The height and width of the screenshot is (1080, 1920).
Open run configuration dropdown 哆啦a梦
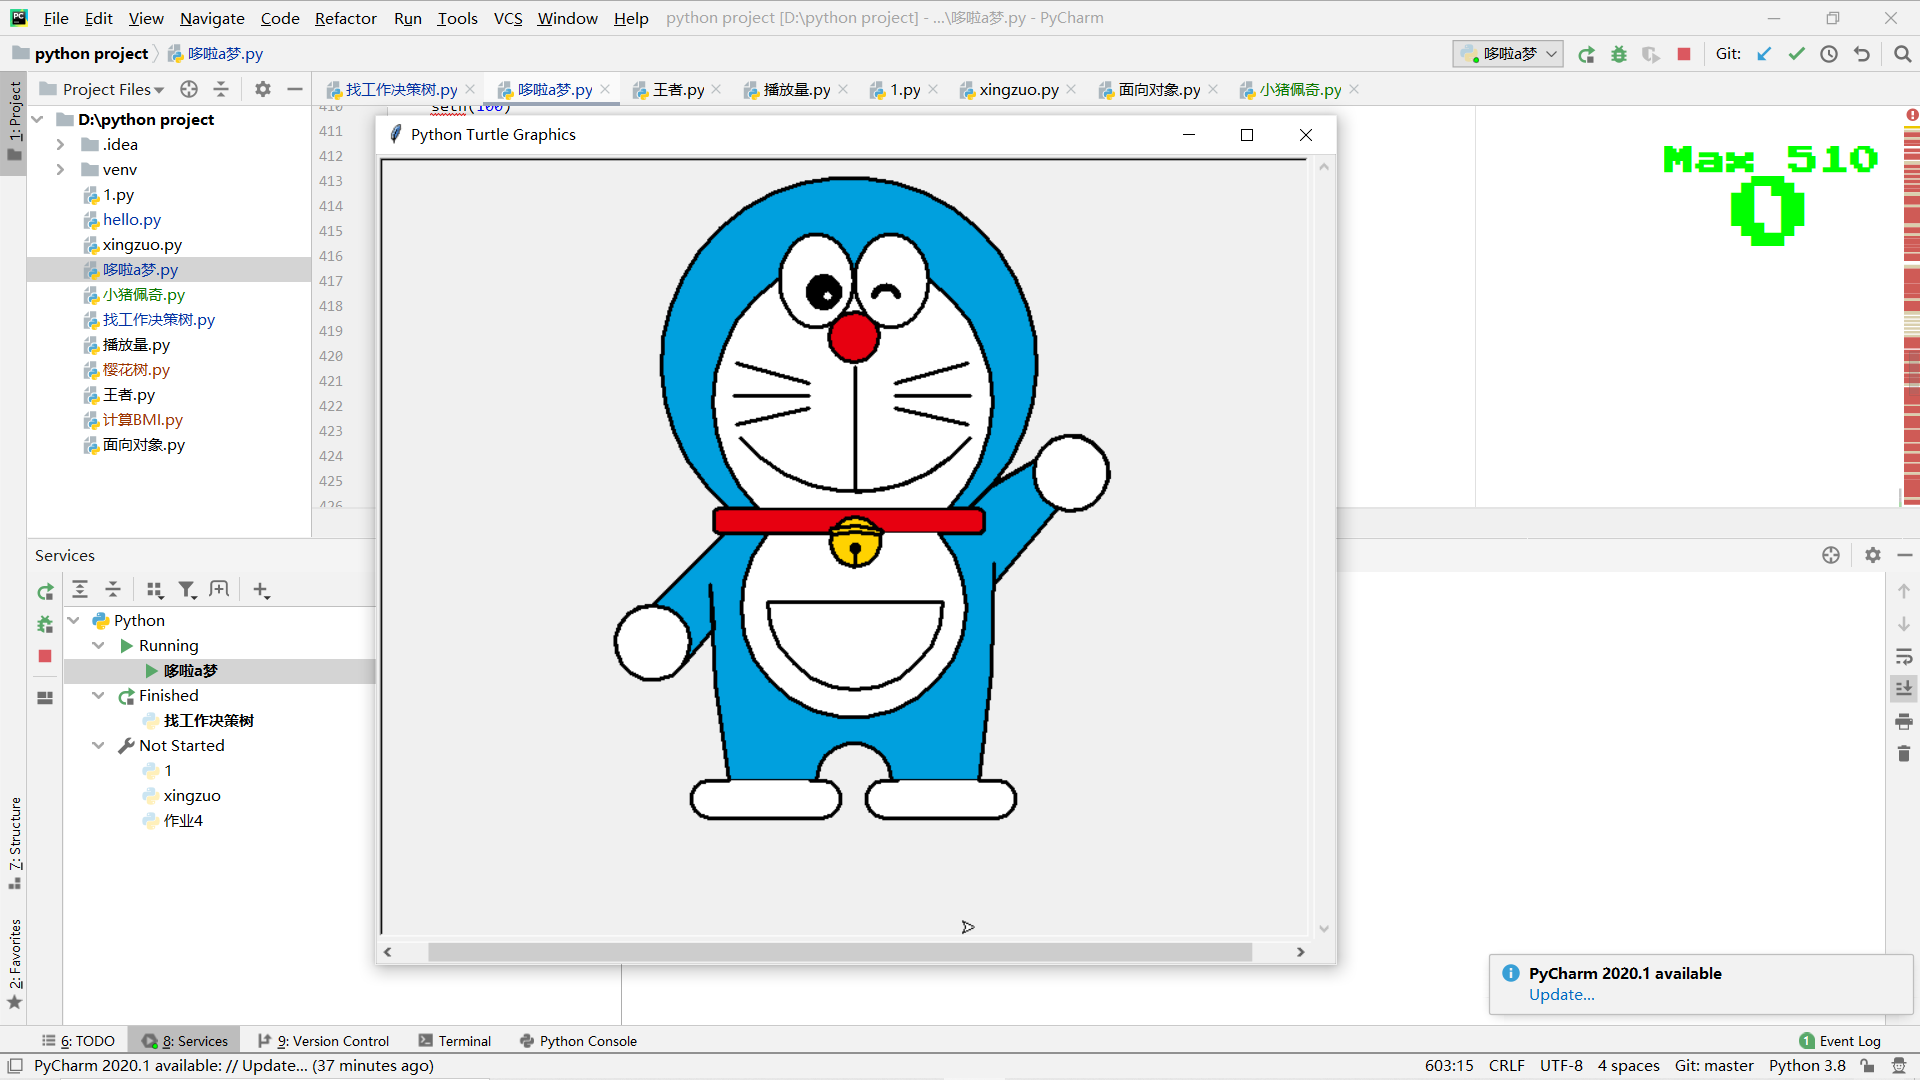tap(1508, 54)
